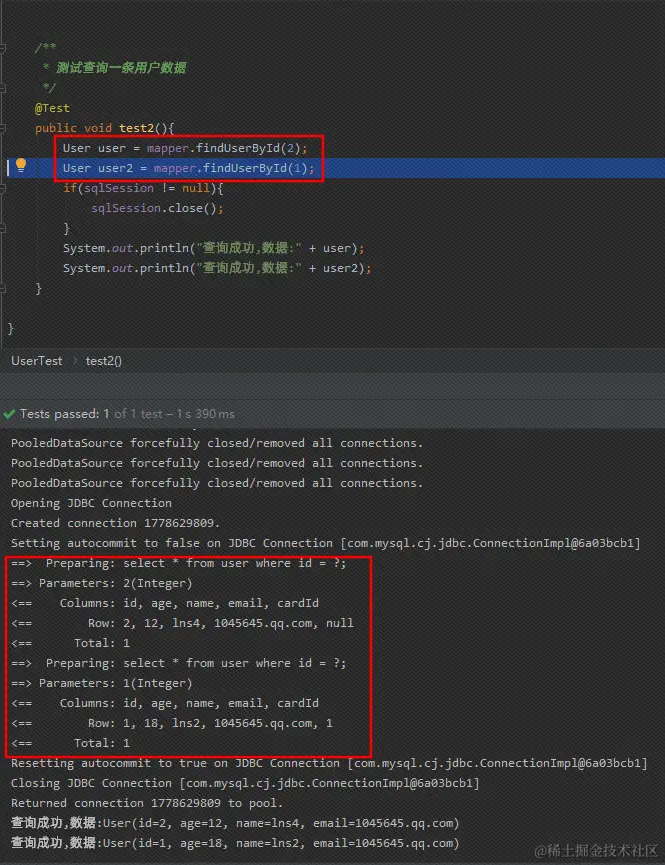
Task: Click the line 'User user = mapper.findUserById(2);'
Action: (185, 148)
